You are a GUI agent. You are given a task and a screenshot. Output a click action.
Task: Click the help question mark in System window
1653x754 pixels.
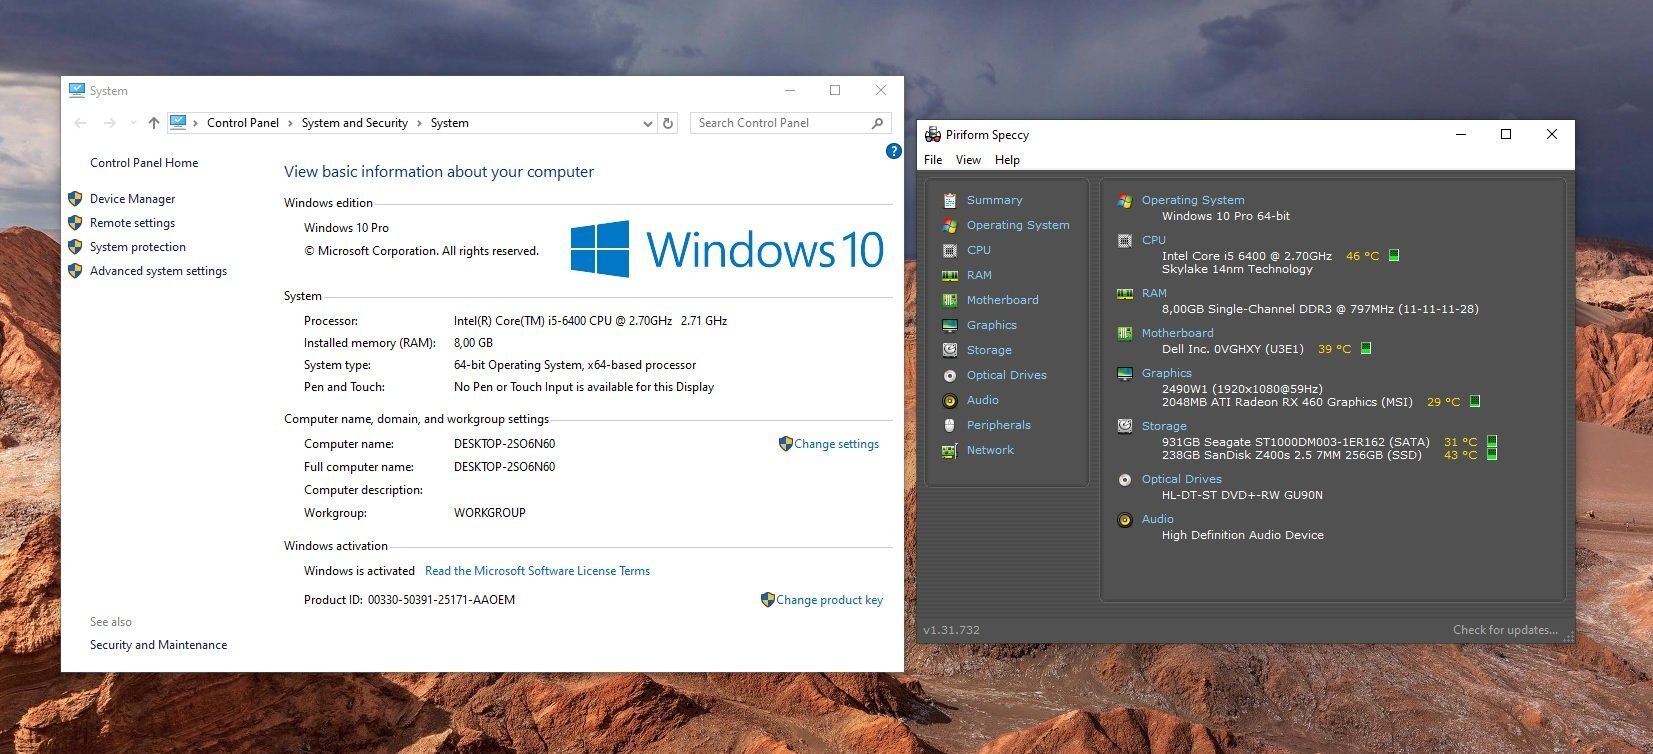(894, 151)
